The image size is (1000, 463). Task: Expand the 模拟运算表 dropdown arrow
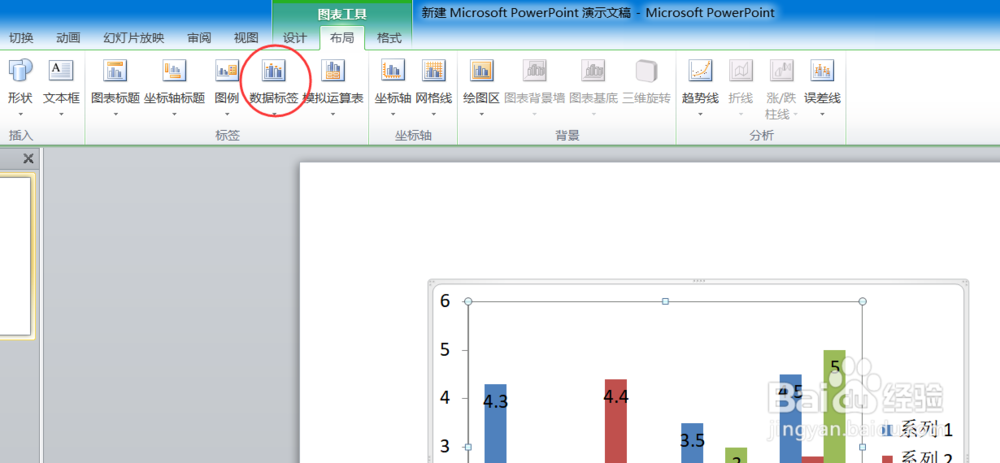[333, 115]
